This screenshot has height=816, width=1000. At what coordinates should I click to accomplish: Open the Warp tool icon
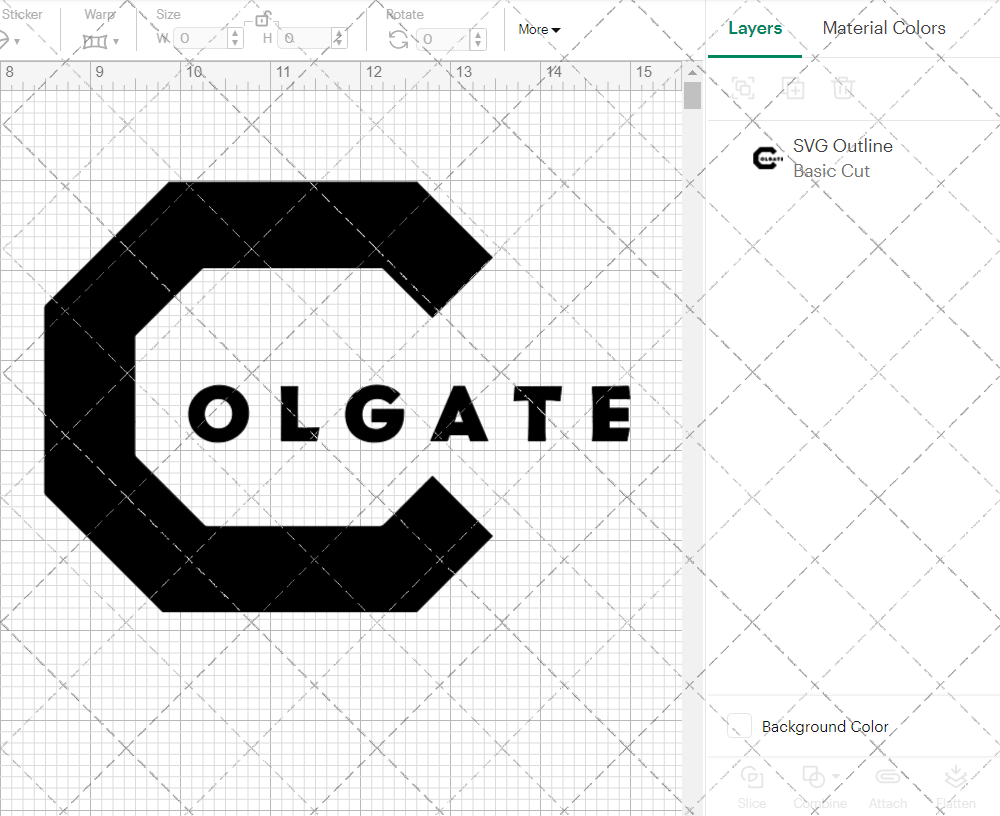pos(95,41)
